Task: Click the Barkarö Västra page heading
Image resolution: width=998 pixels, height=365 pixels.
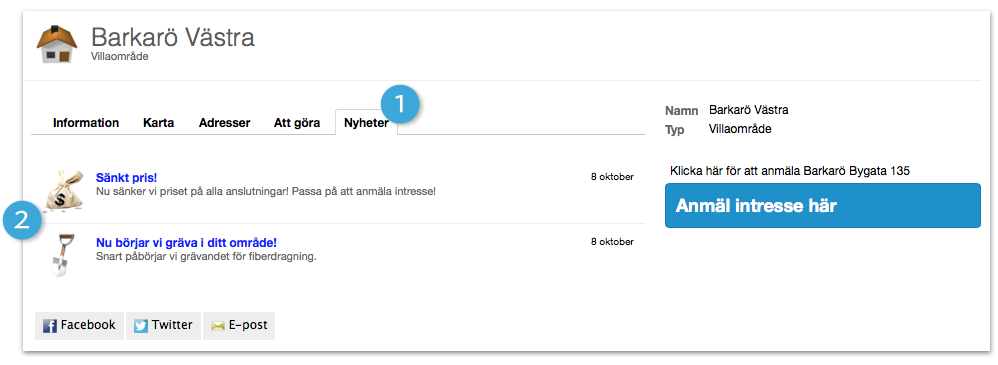Action: (173, 38)
